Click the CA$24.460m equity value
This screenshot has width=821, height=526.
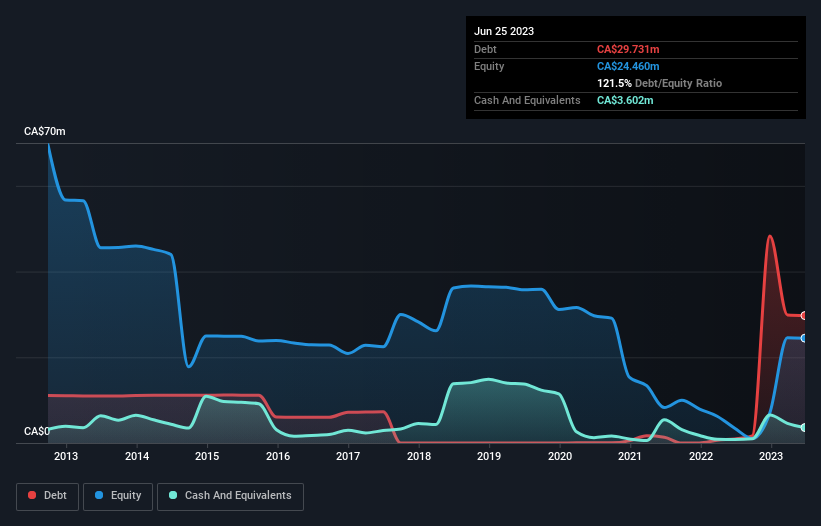click(x=628, y=66)
